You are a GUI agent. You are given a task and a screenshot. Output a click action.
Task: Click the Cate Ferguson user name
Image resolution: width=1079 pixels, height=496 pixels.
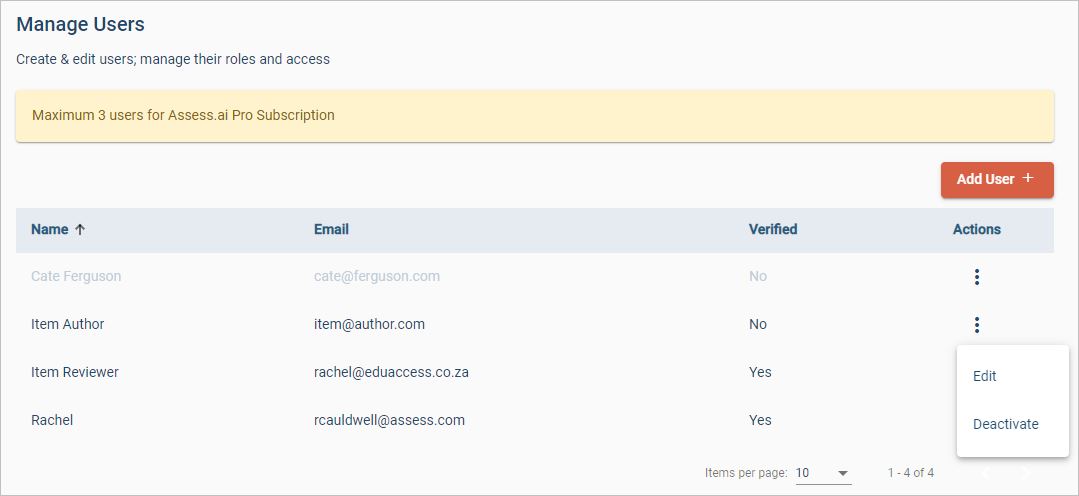(x=76, y=276)
